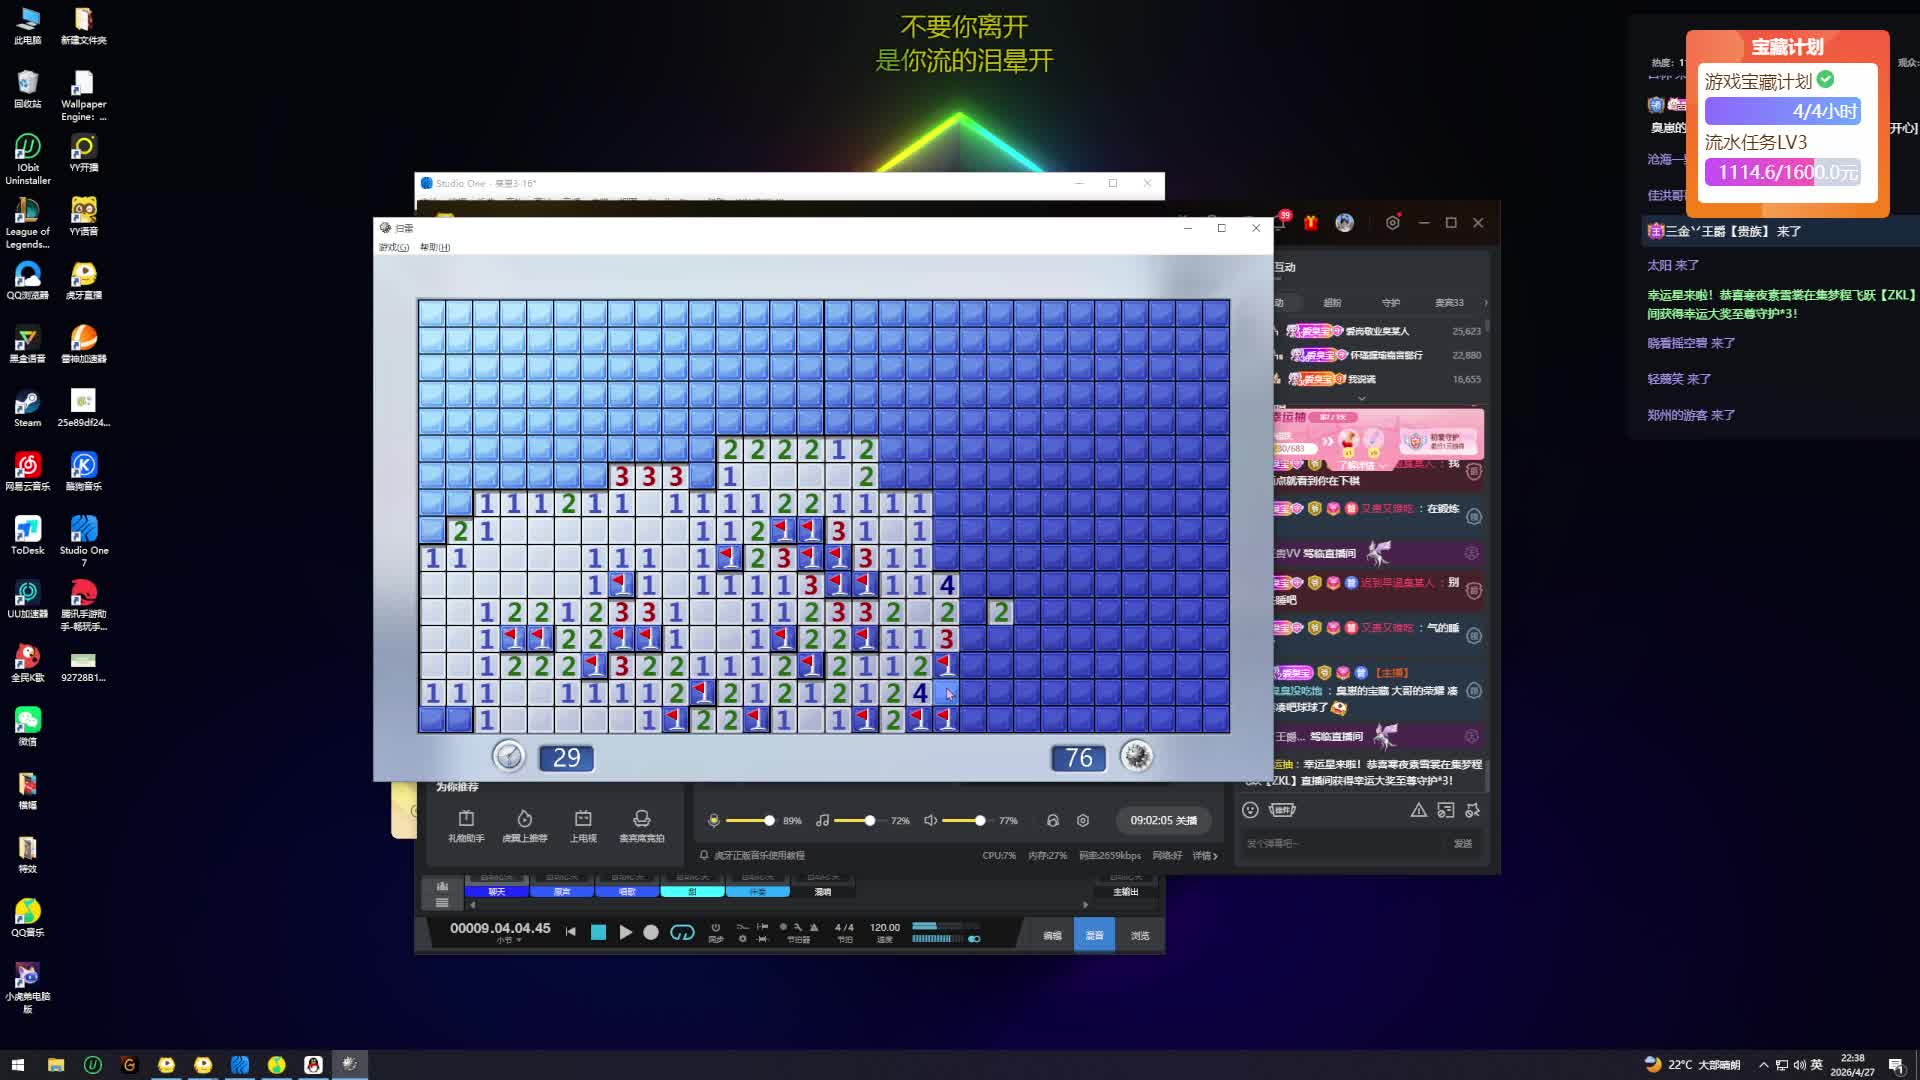This screenshot has width=1920, height=1080.
Task: Toggle loop mode in Studio One transport
Action: [x=682, y=932]
